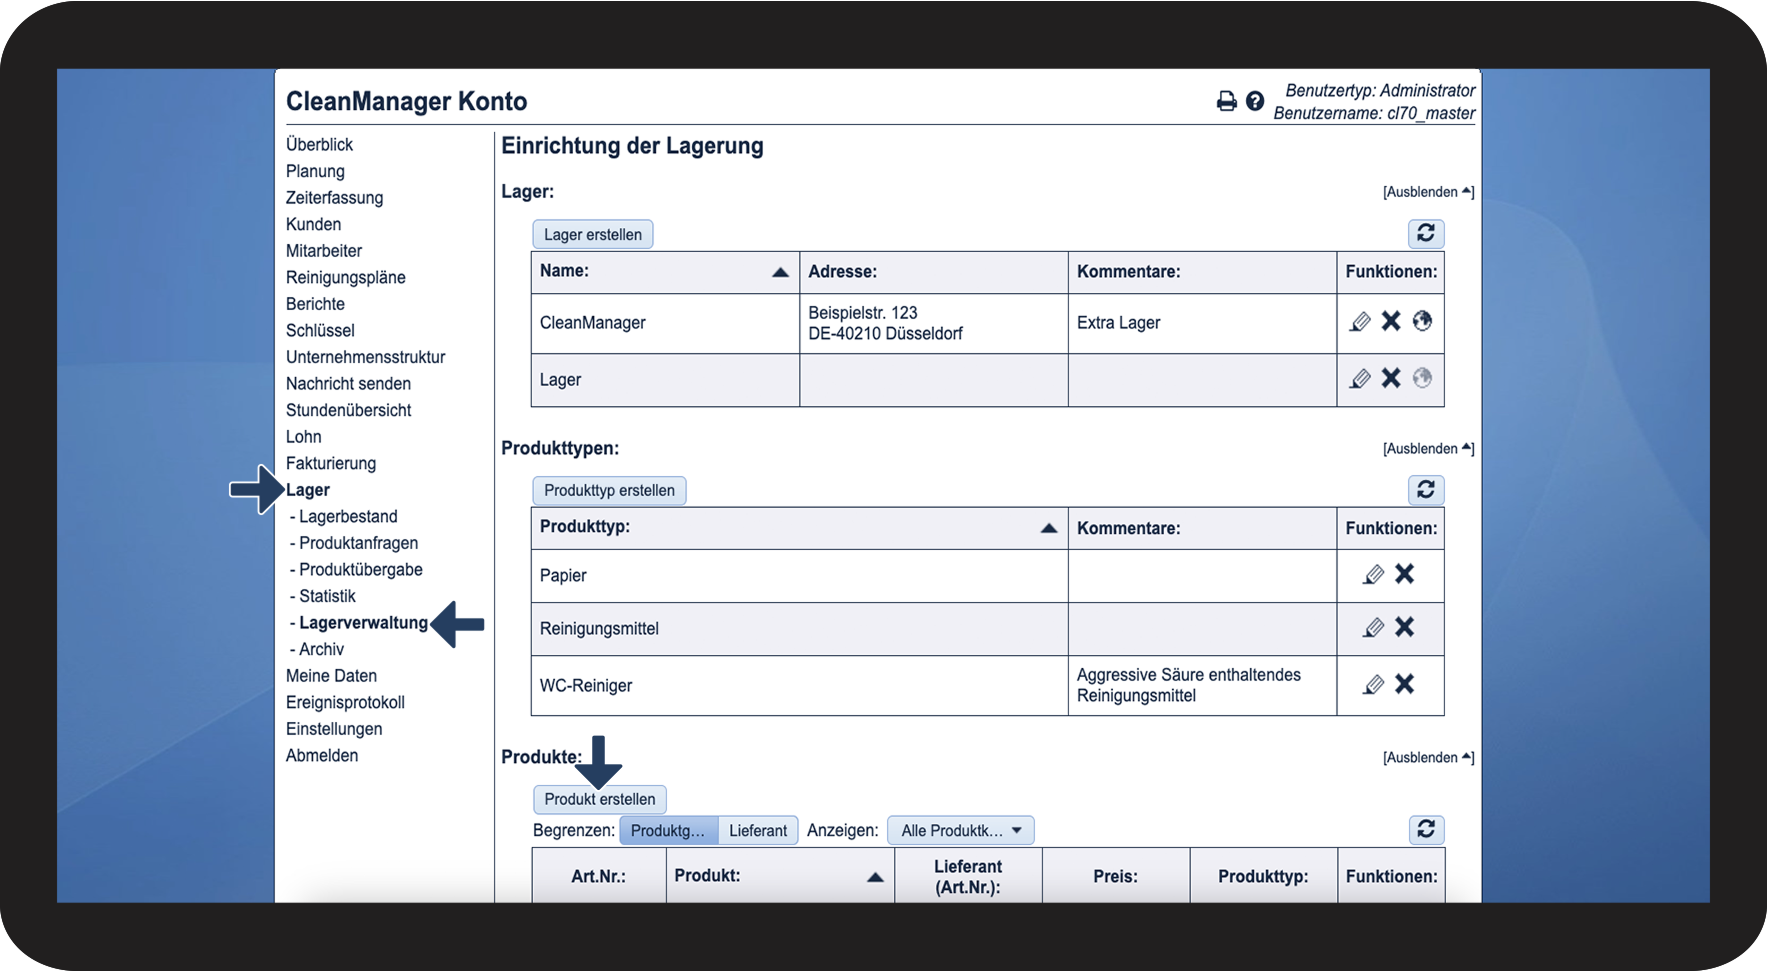This screenshot has height=971, width=1767.
Task: Collapse the Produkte section via Ausblenden
Action: point(1428,758)
